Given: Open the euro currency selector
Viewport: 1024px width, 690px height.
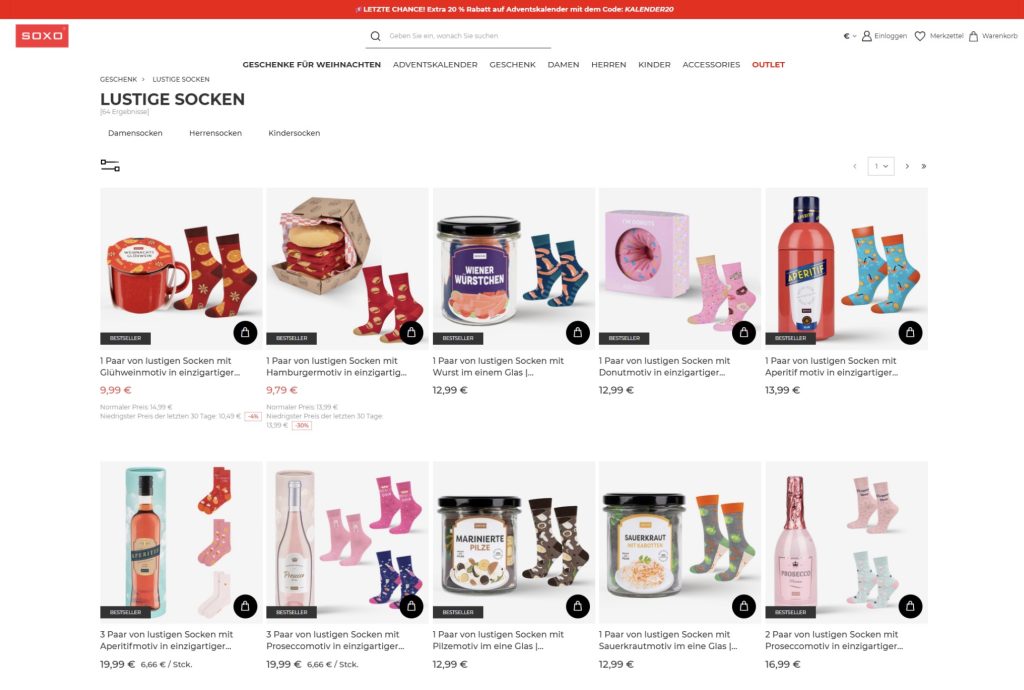Looking at the screenshot, I should (x=850, y=36).
